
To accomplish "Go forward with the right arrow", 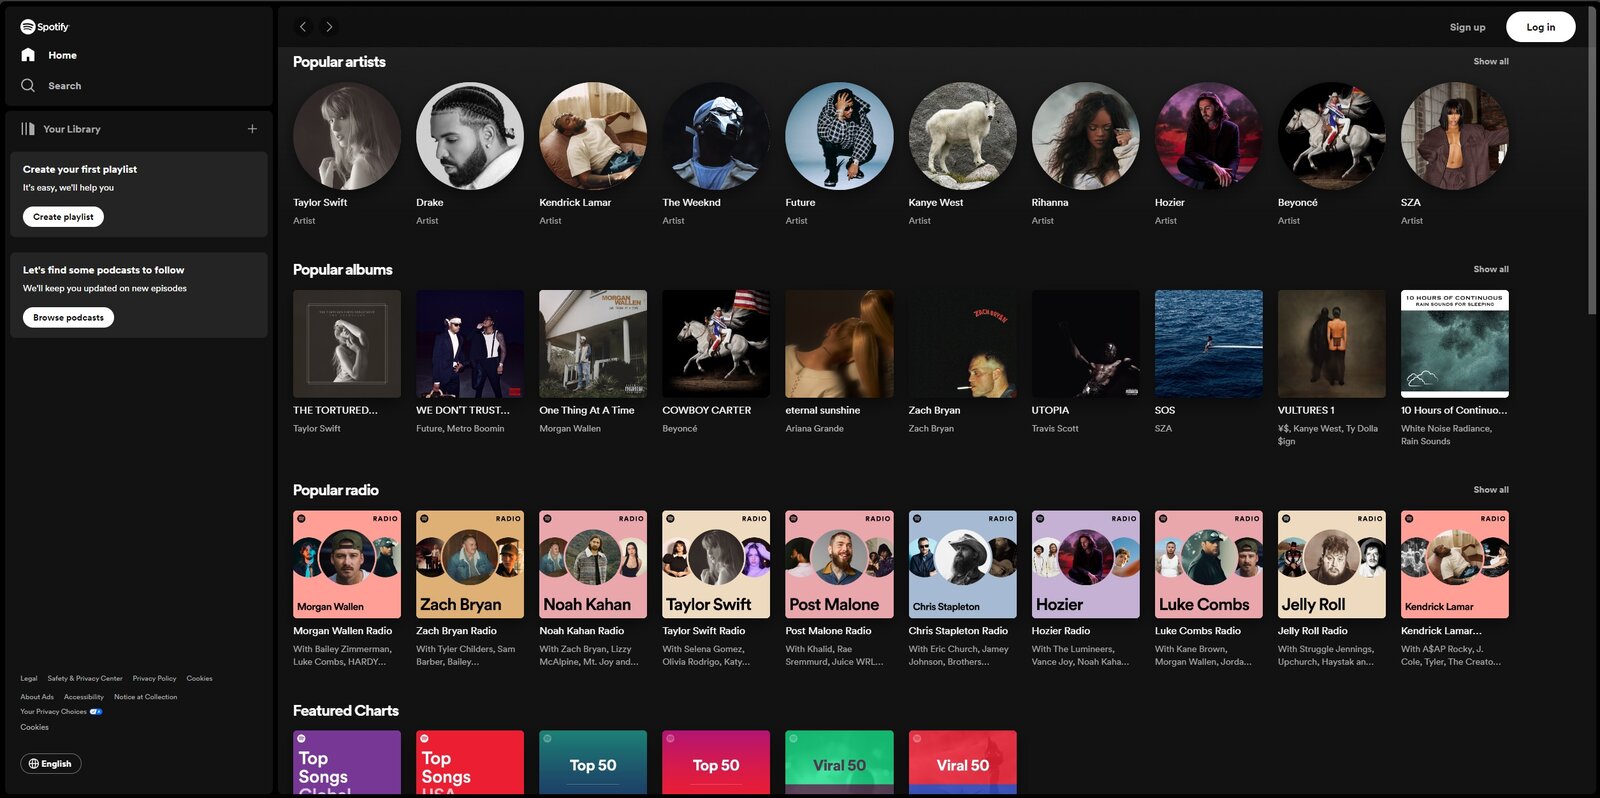I will coord(329,27).
